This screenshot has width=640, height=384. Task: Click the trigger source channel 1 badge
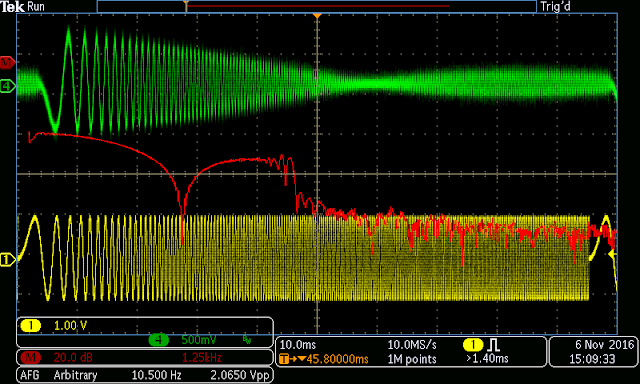pos(473,345)
